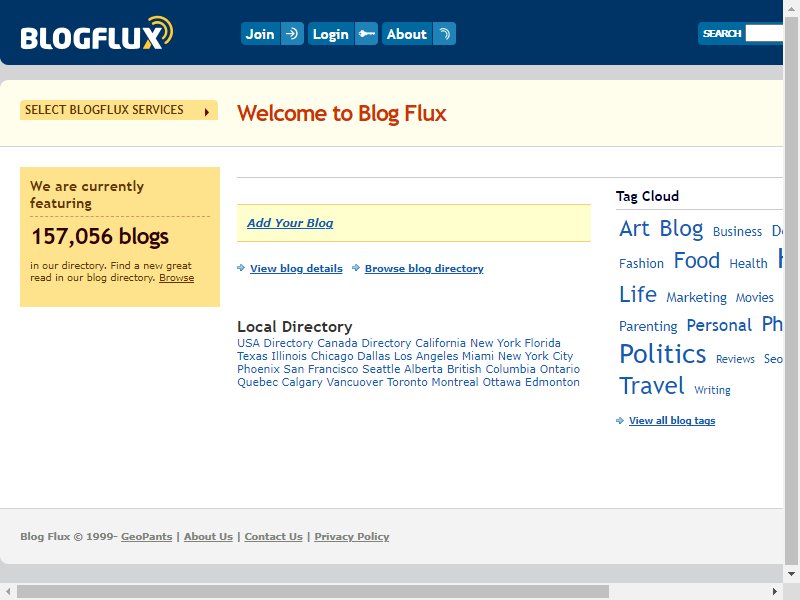
Task: Click the key icon beside Login
Action: point(366,34)
